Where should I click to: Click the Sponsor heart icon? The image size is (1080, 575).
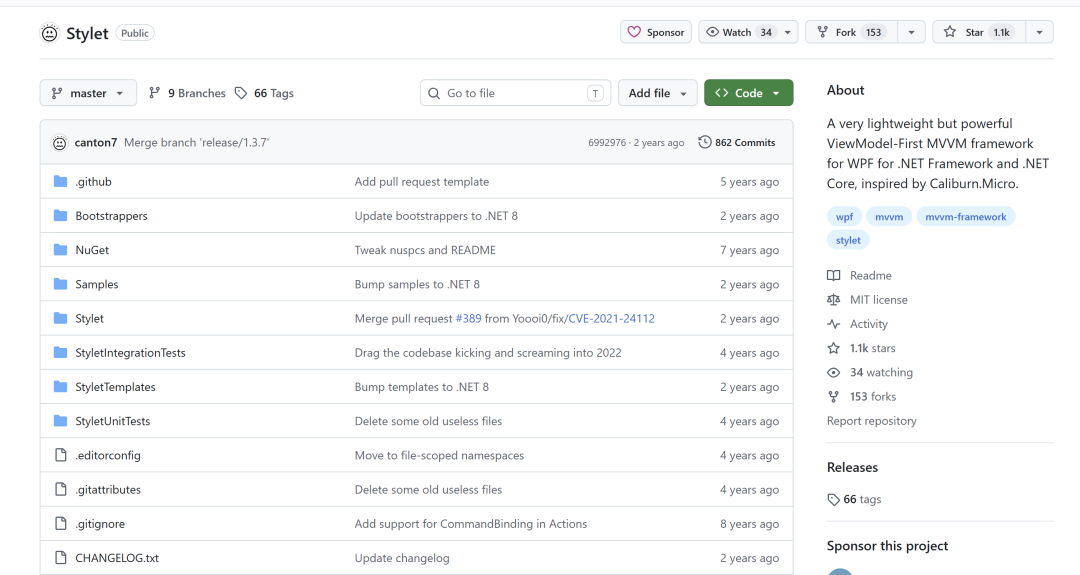pyautogui.click(x=634, y=32)
